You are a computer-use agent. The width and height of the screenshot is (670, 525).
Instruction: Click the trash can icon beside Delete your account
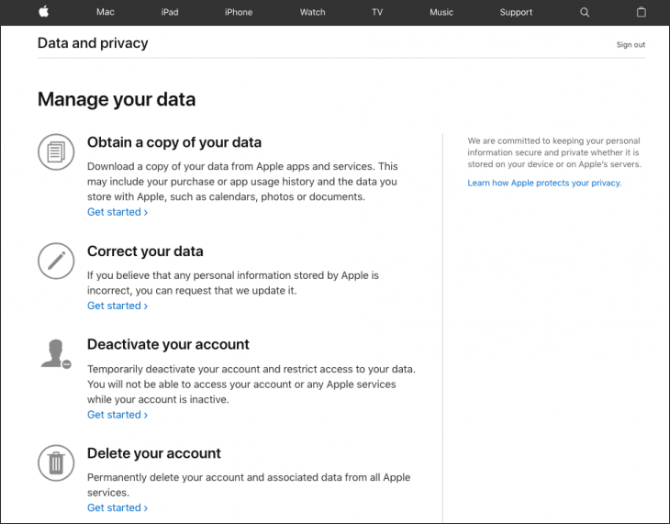coord(56,463)
